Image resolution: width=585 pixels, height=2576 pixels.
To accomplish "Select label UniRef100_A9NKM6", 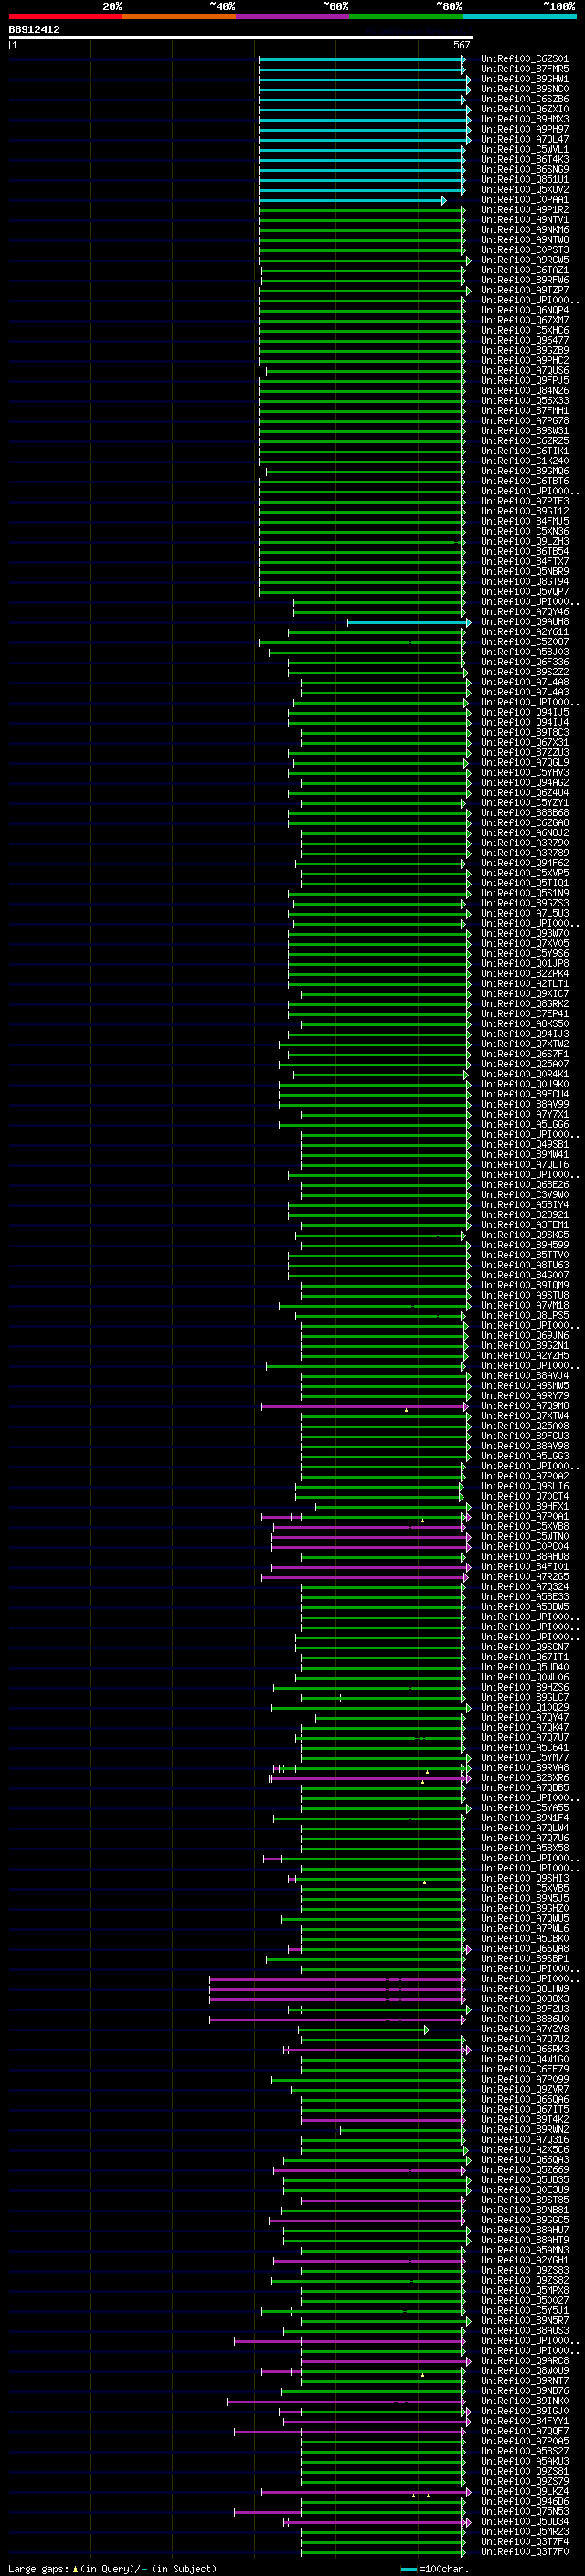I will [524, 230].
